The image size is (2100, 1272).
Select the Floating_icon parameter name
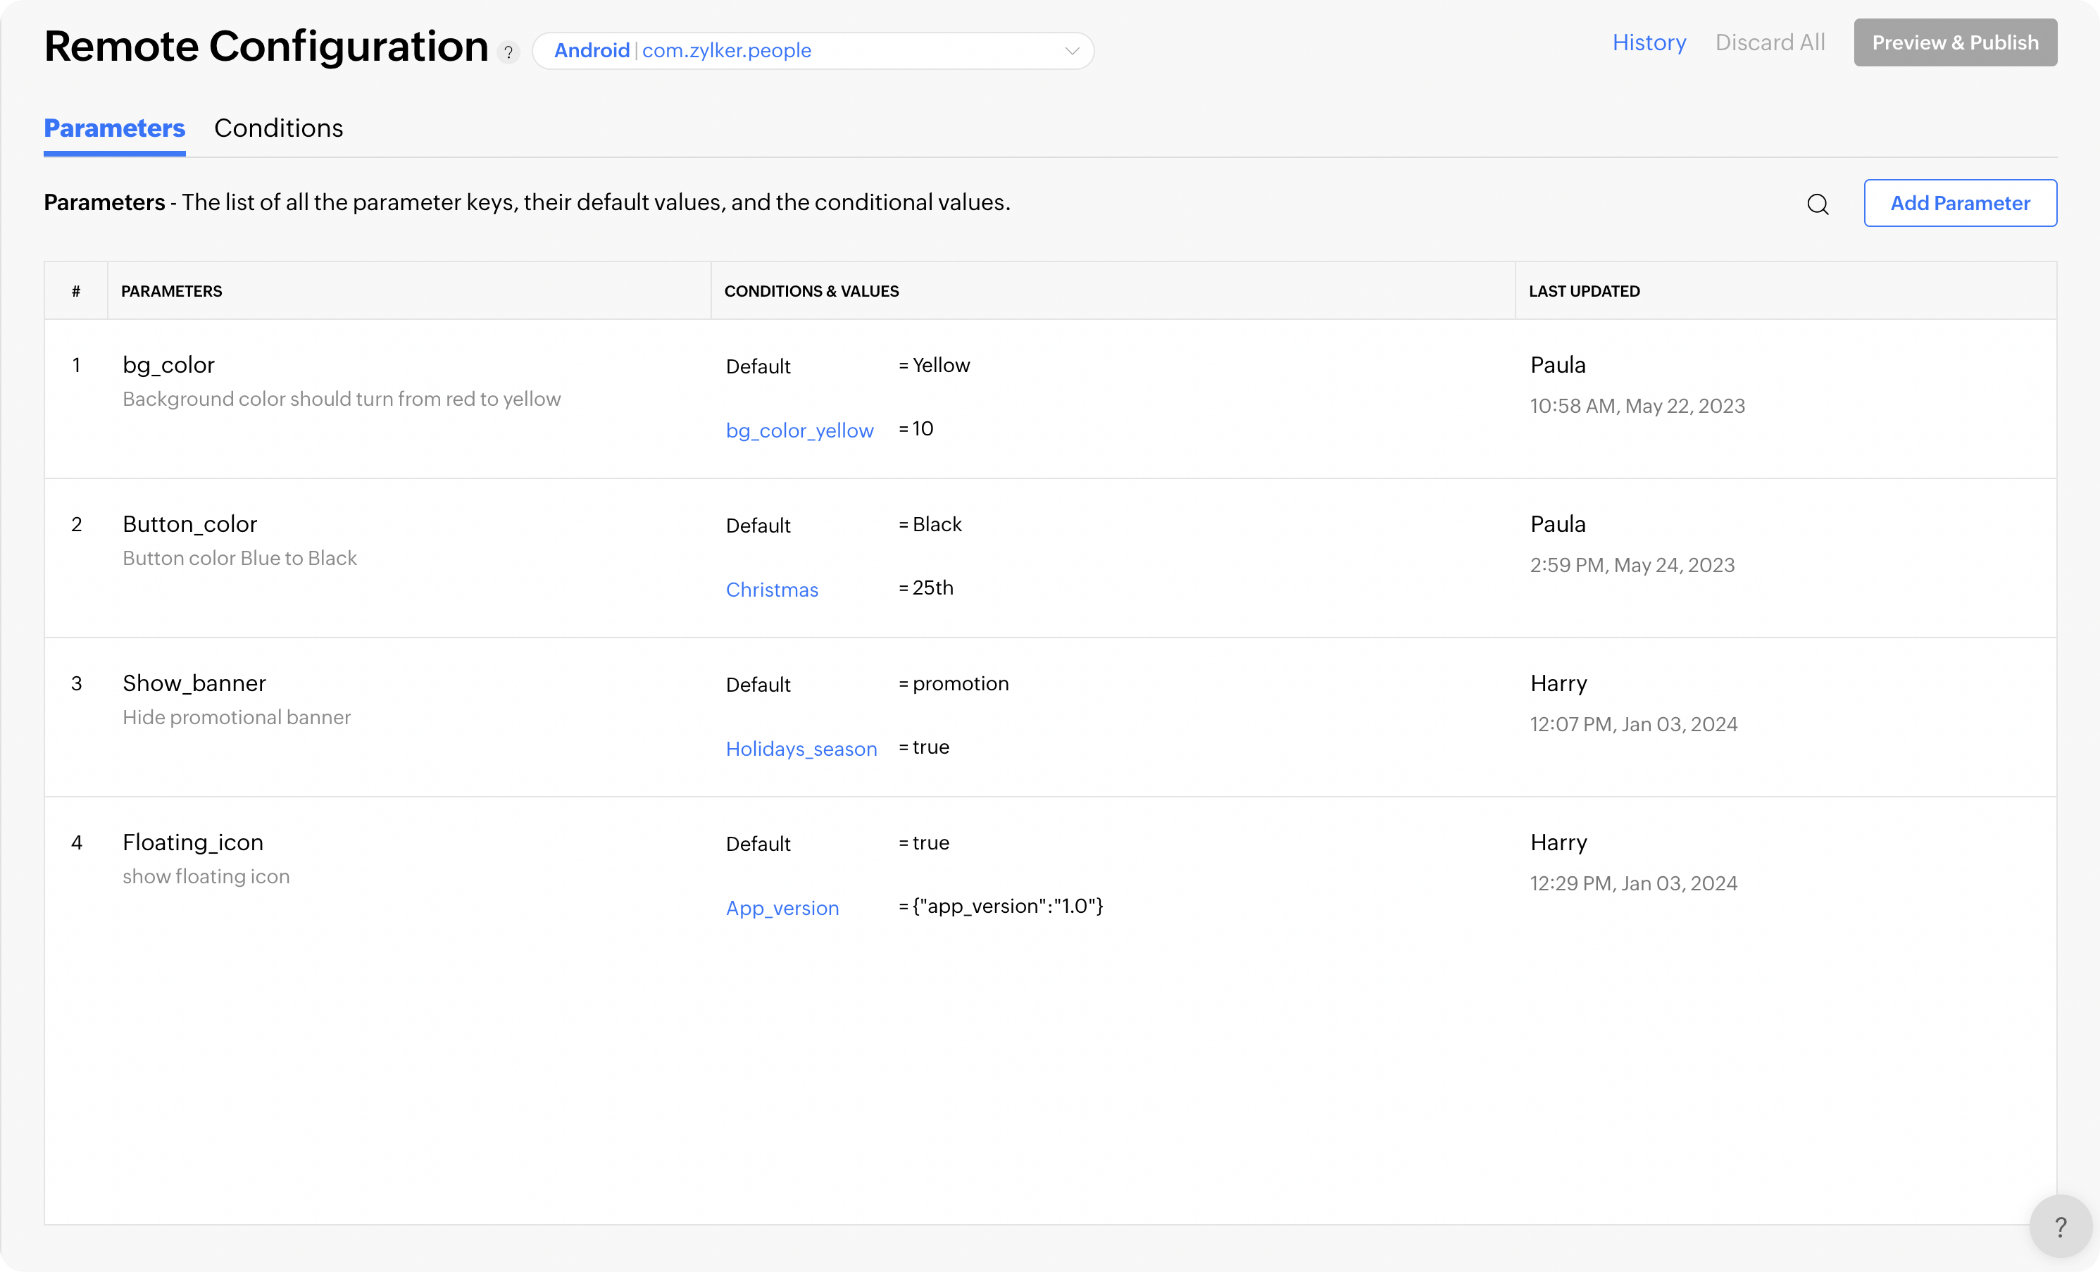[x=193, y=842]
